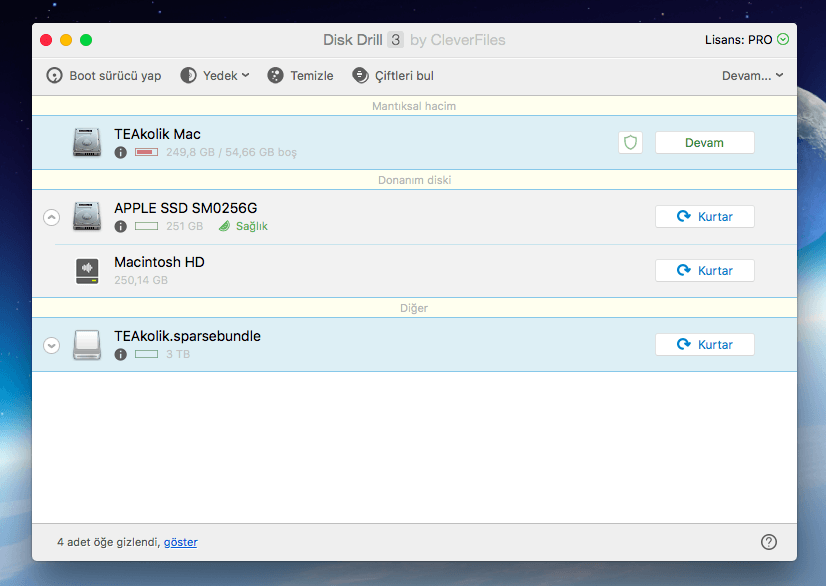Collapse the APPLE SSD SM0256G partitions
Screen dimensions: 826x586
click(x=52, y=217)
